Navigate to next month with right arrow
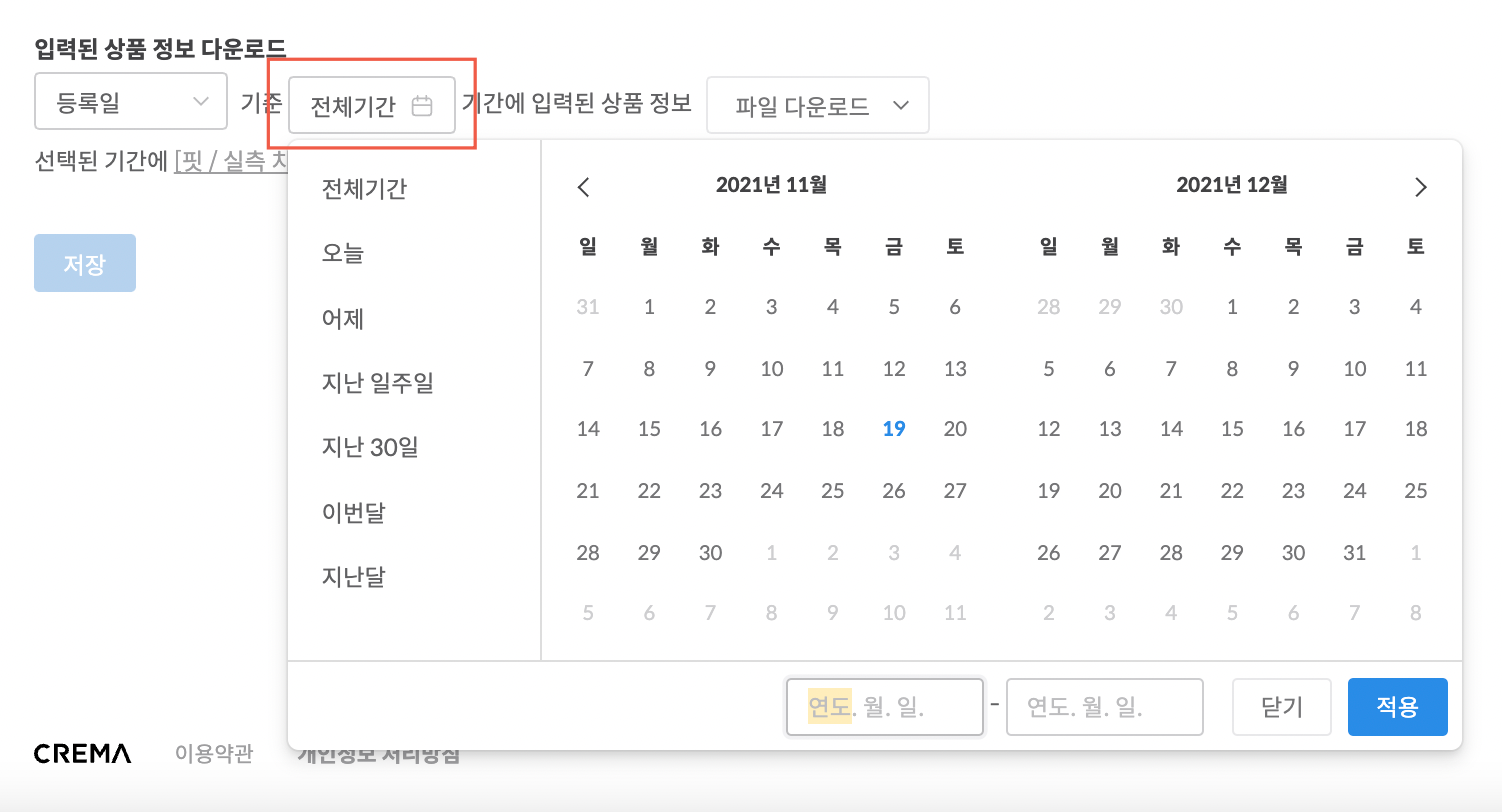The width and height of the screenshot is (1502, 812). pos(1420,186)
